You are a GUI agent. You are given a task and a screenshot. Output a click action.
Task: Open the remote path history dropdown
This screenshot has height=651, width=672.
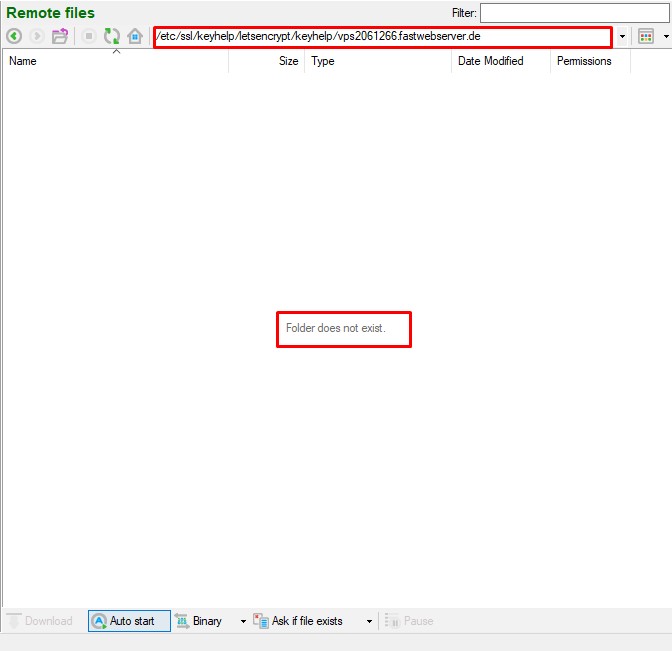point(623,37)
